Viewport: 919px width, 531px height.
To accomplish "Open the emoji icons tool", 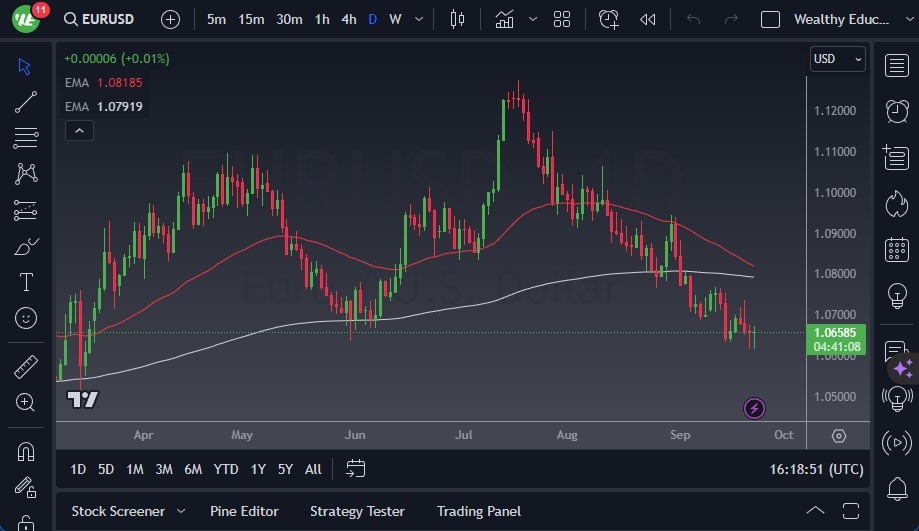I will tap(26, 318).
